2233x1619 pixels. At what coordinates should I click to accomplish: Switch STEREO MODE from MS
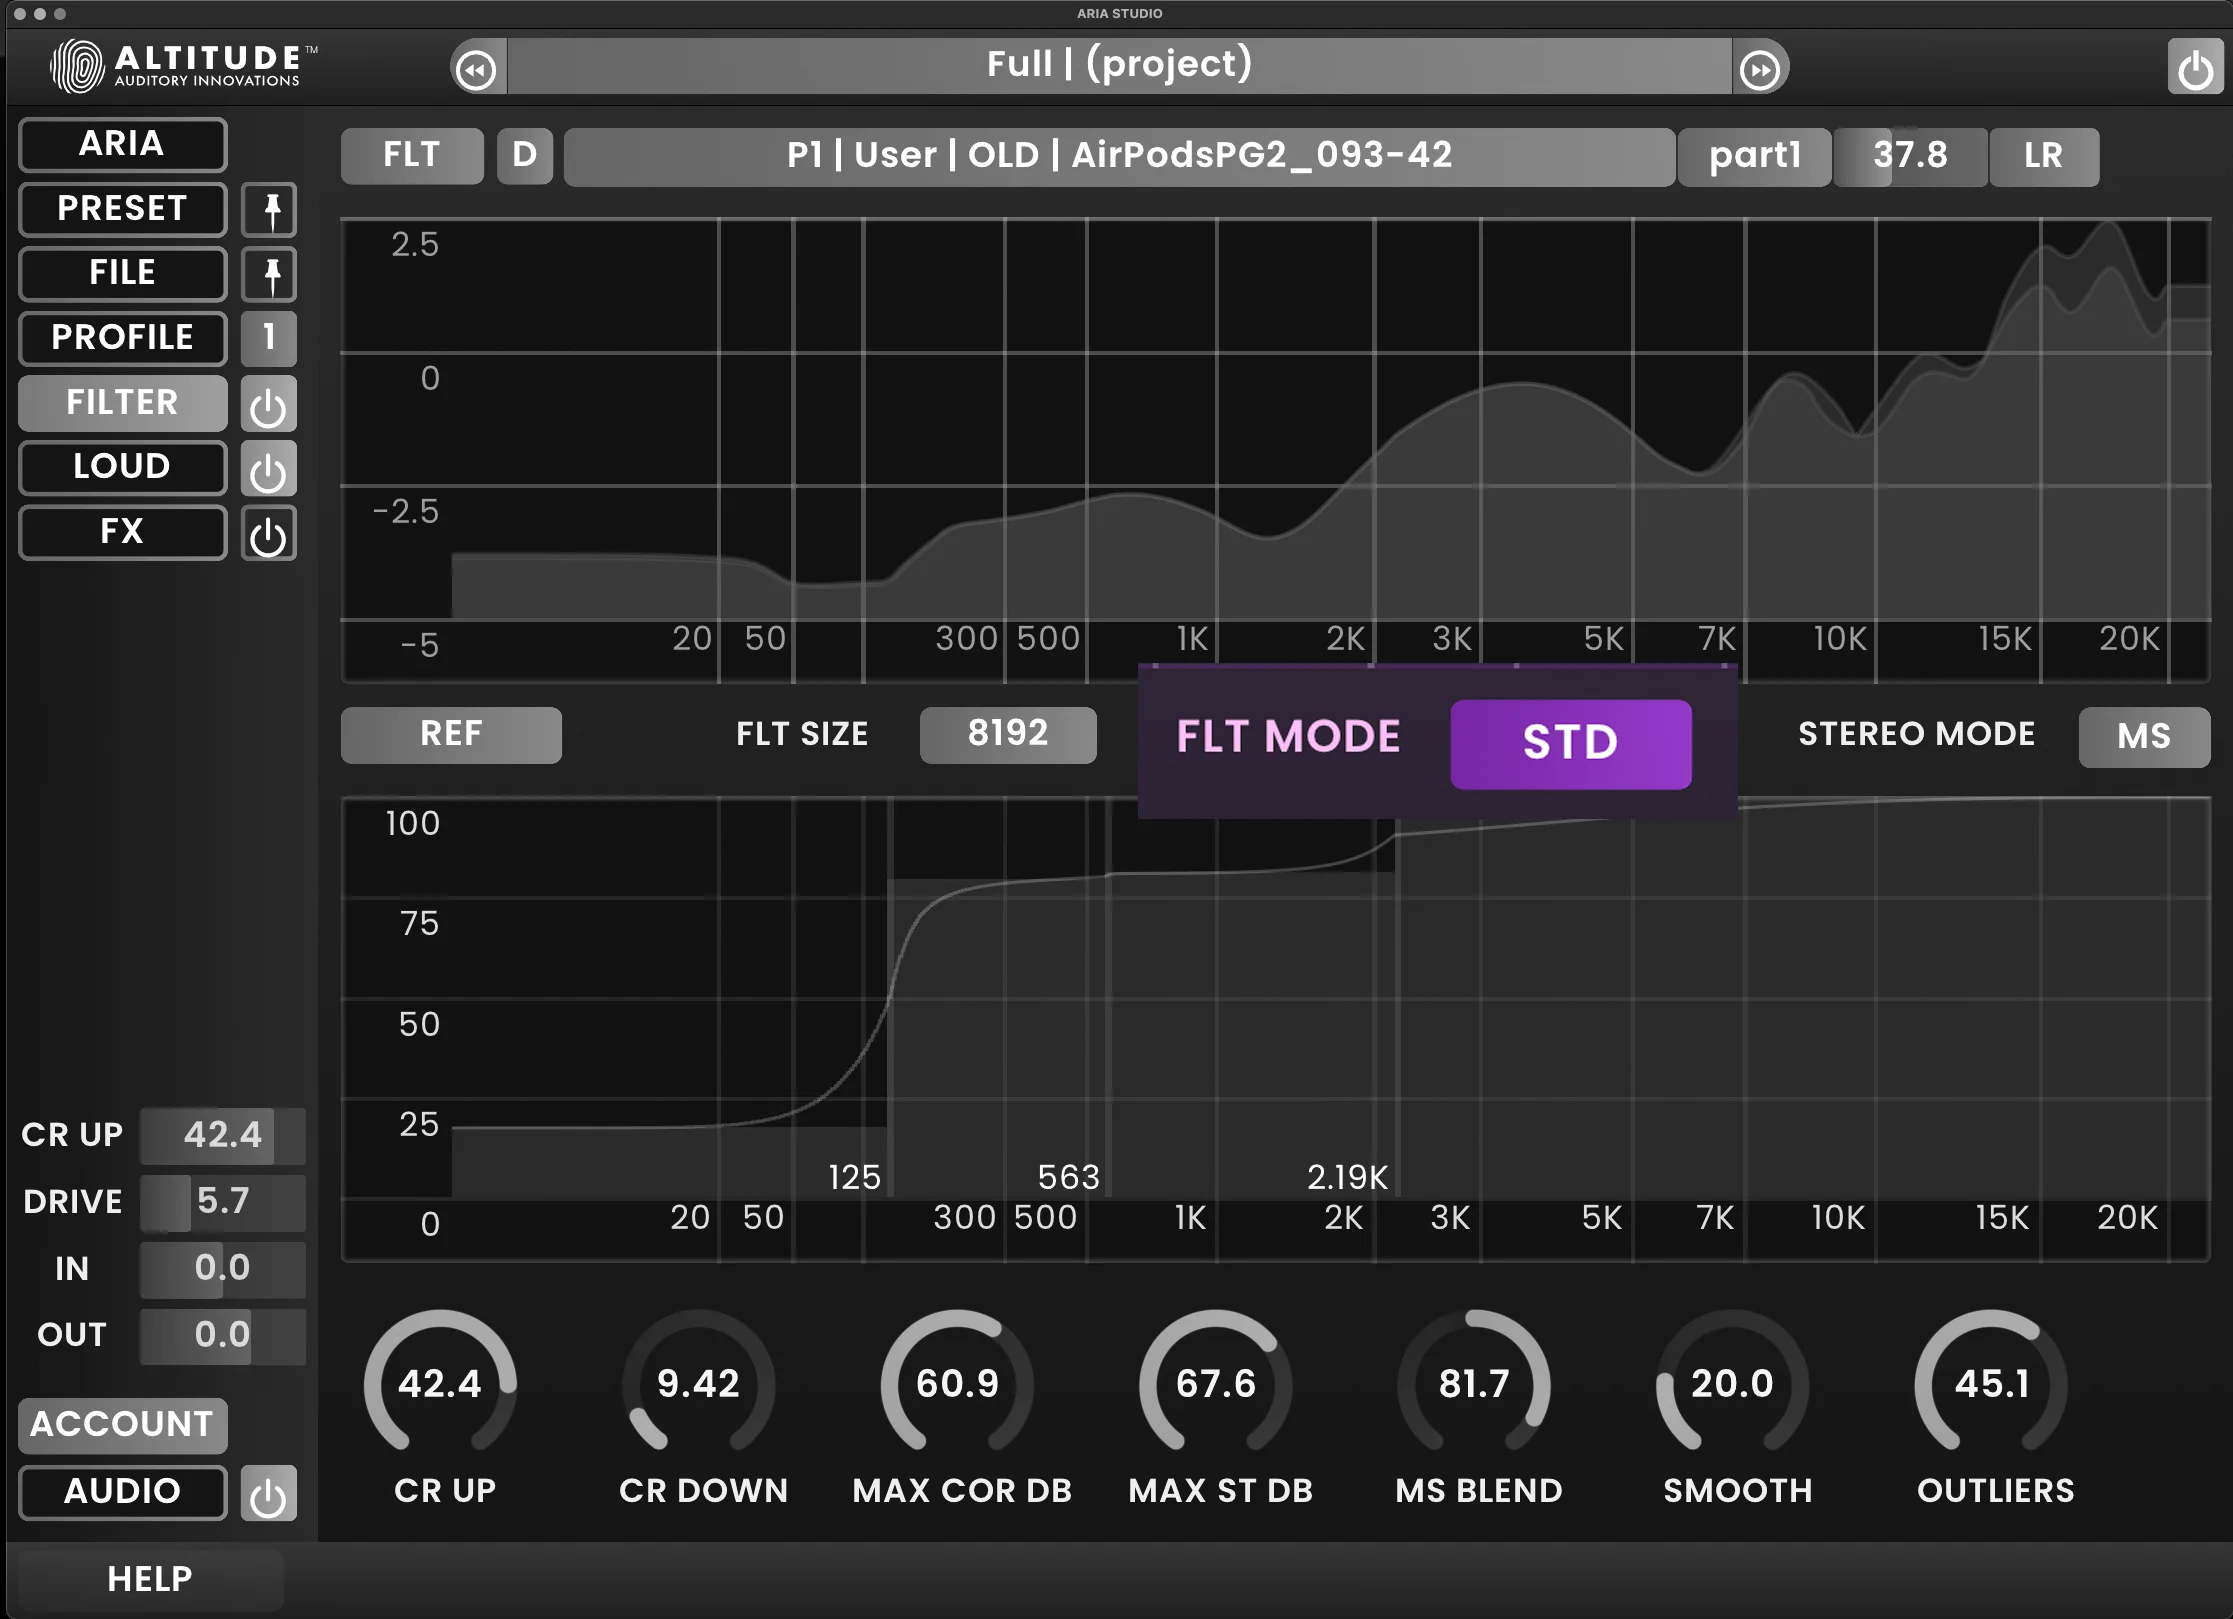(x=2144, y=736)
